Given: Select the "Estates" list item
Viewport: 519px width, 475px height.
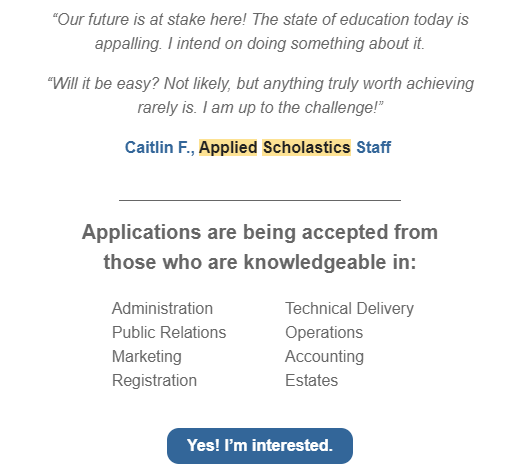Looking at the screenshot, I should (x=311, y=380).
